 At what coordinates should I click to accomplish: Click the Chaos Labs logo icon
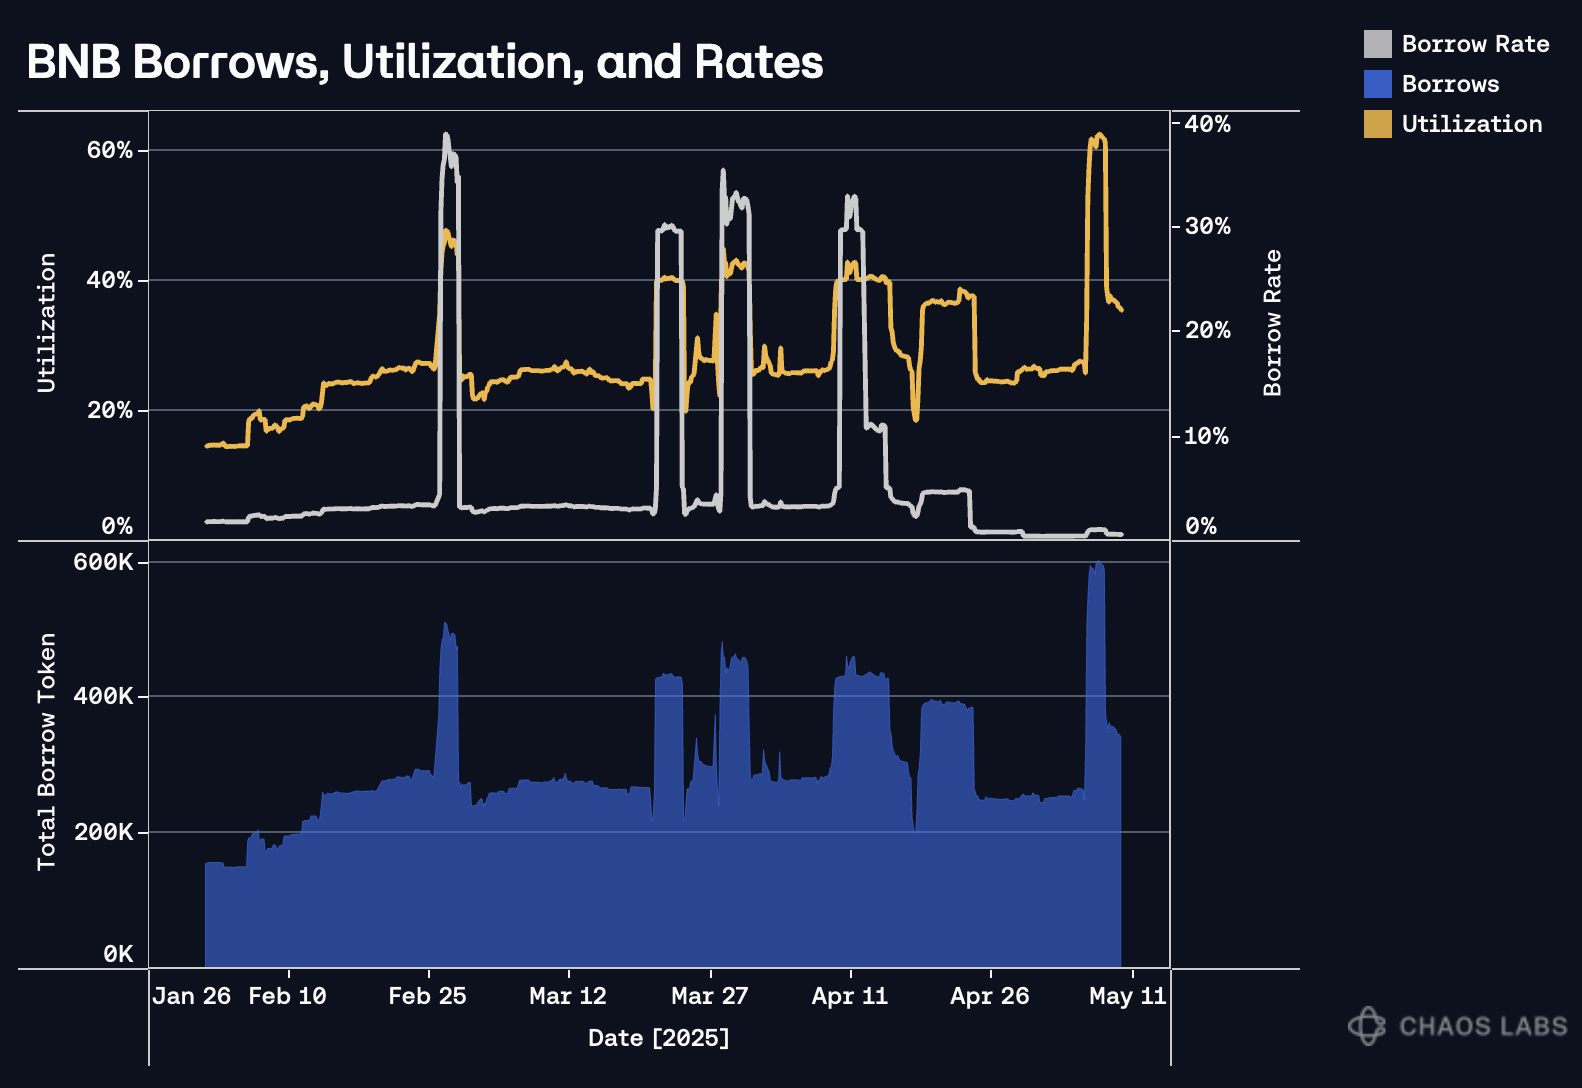click(x=1367, y=1026)
